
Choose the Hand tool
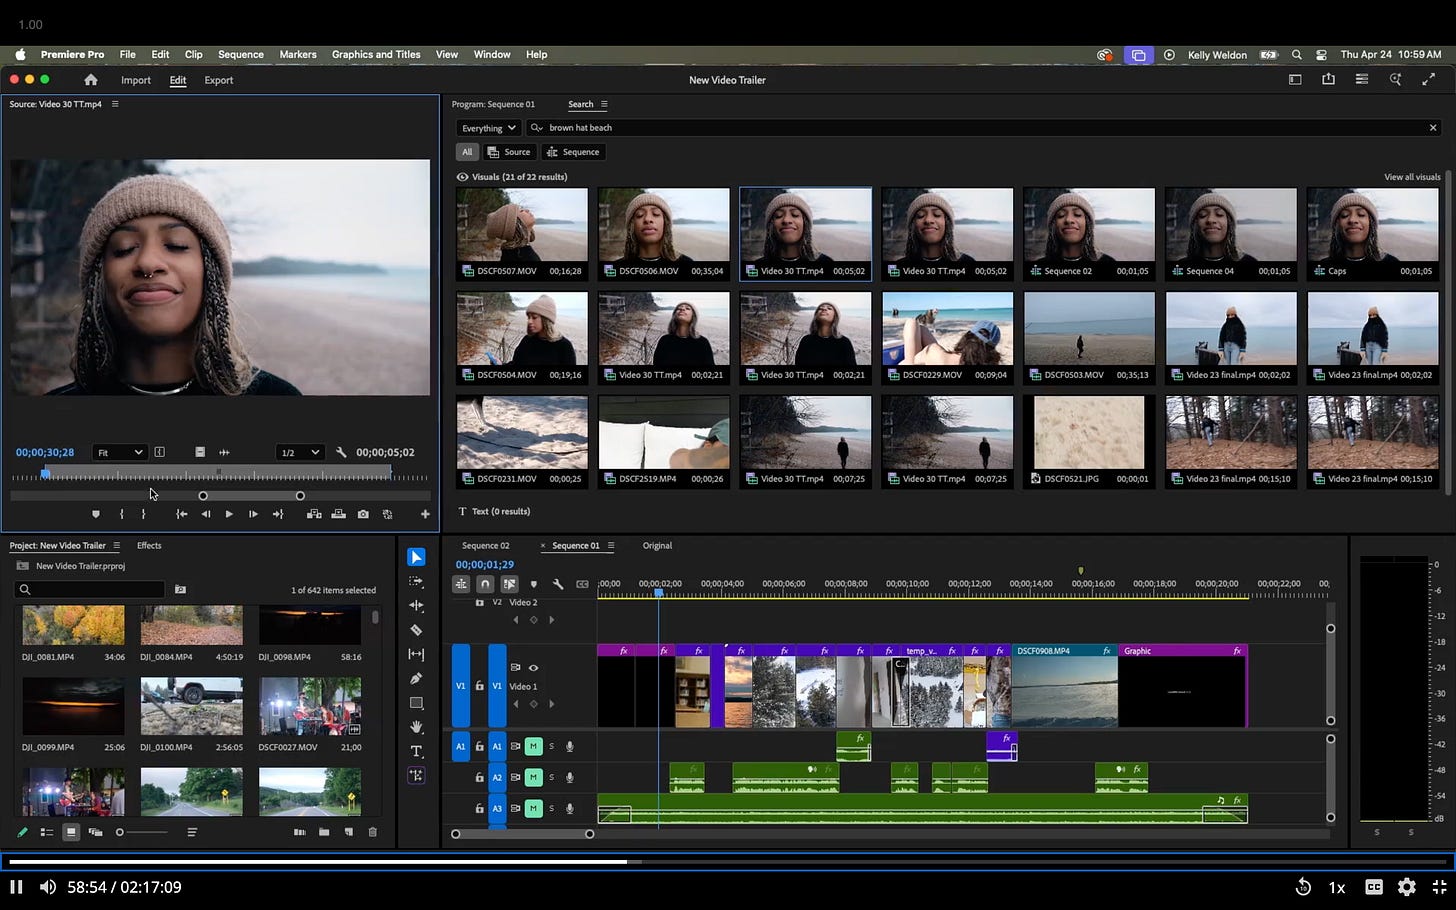[416, 727]
